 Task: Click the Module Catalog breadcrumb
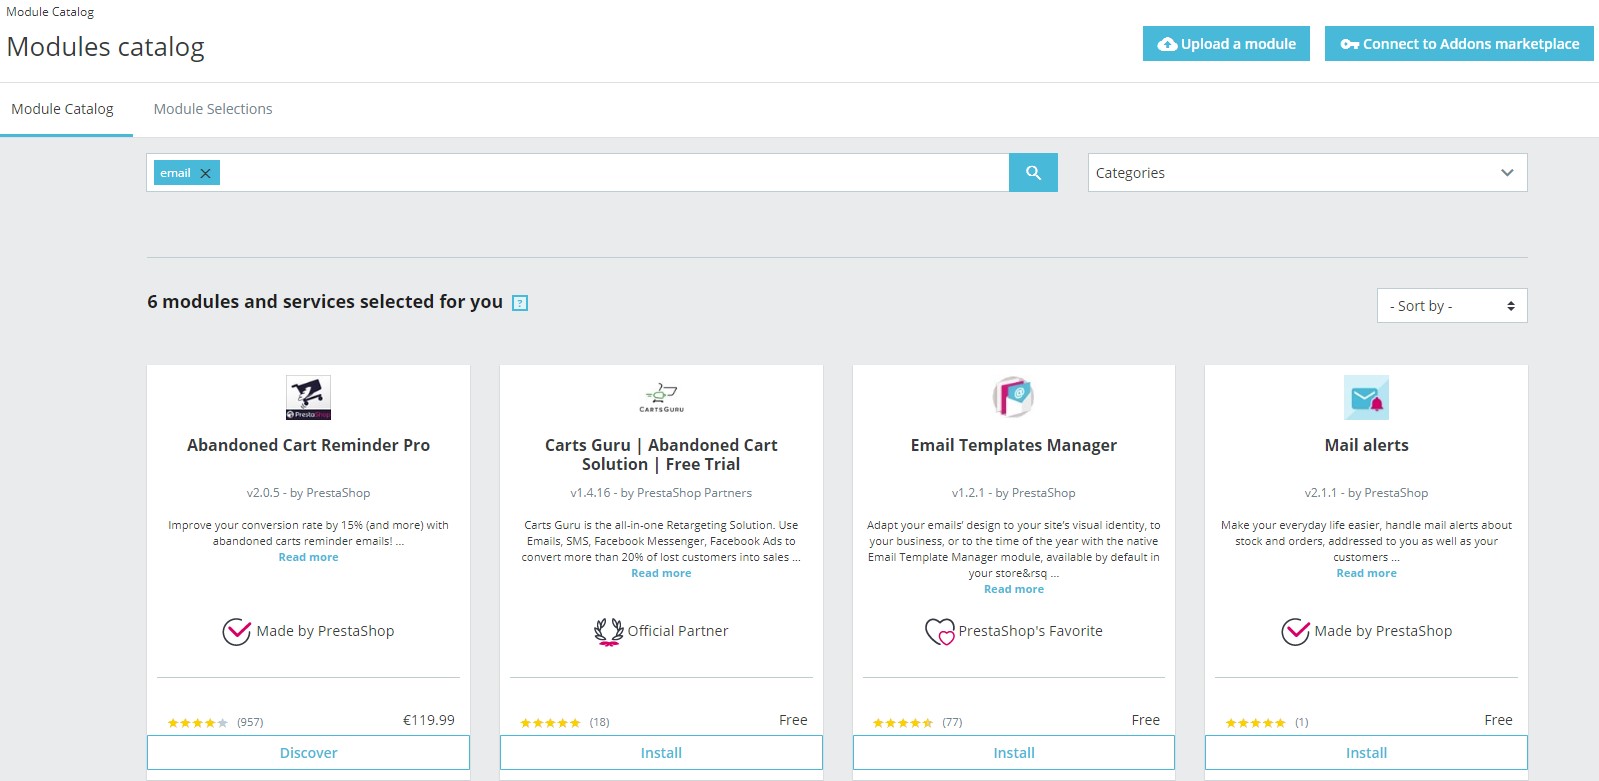click(50, 12)
